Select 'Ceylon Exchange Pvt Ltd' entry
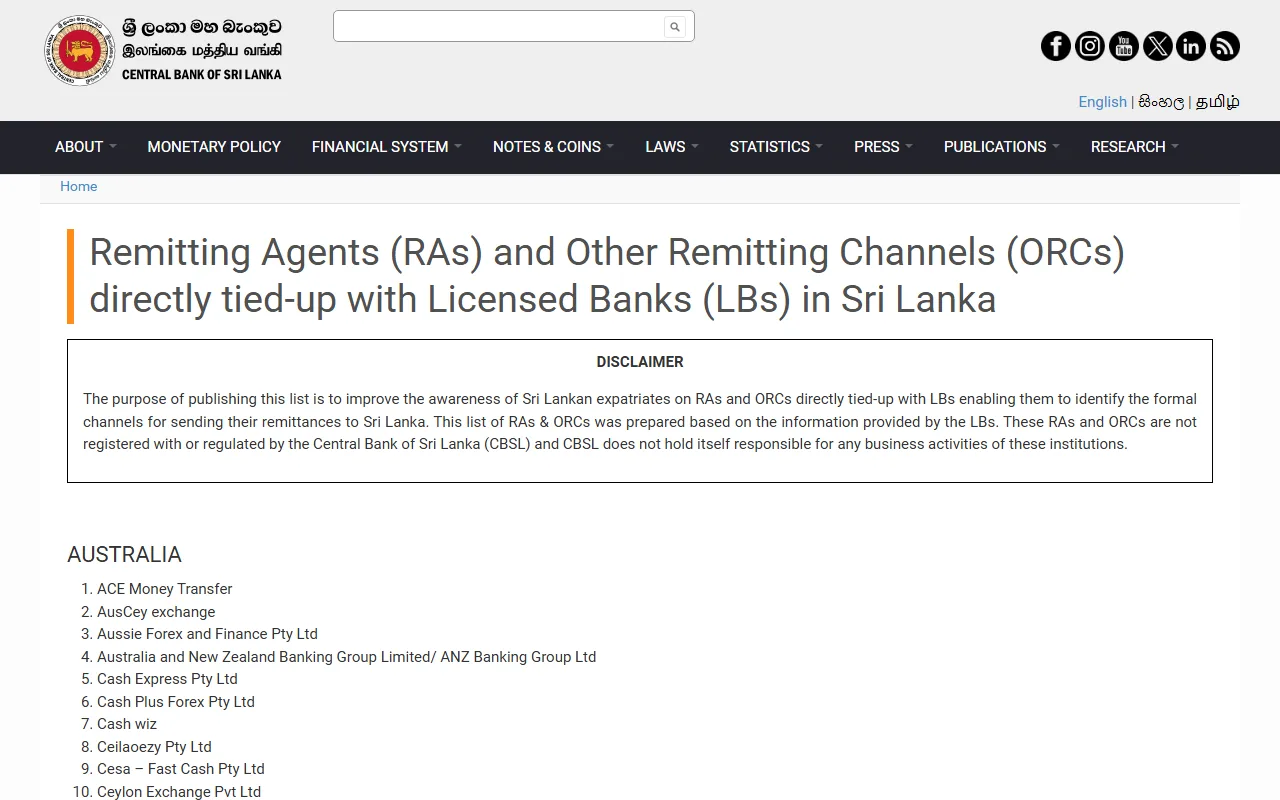1280x800 pixels. tap(179, 792)
